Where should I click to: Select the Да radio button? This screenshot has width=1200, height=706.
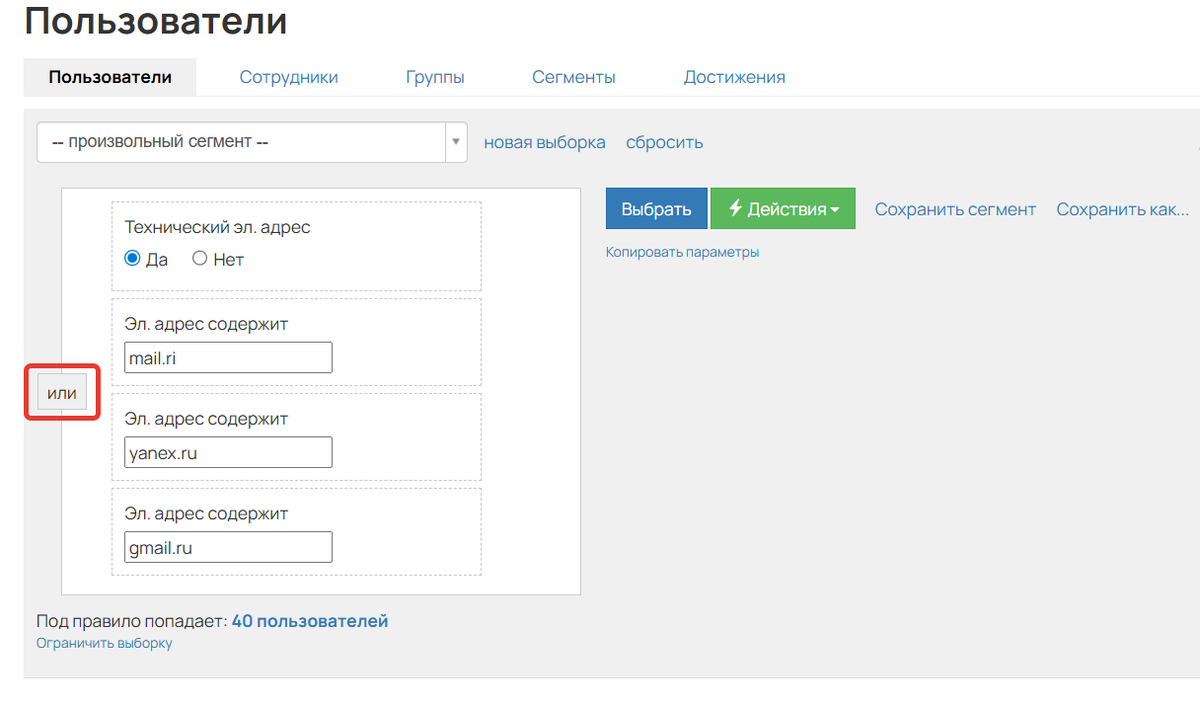[131, 258]
